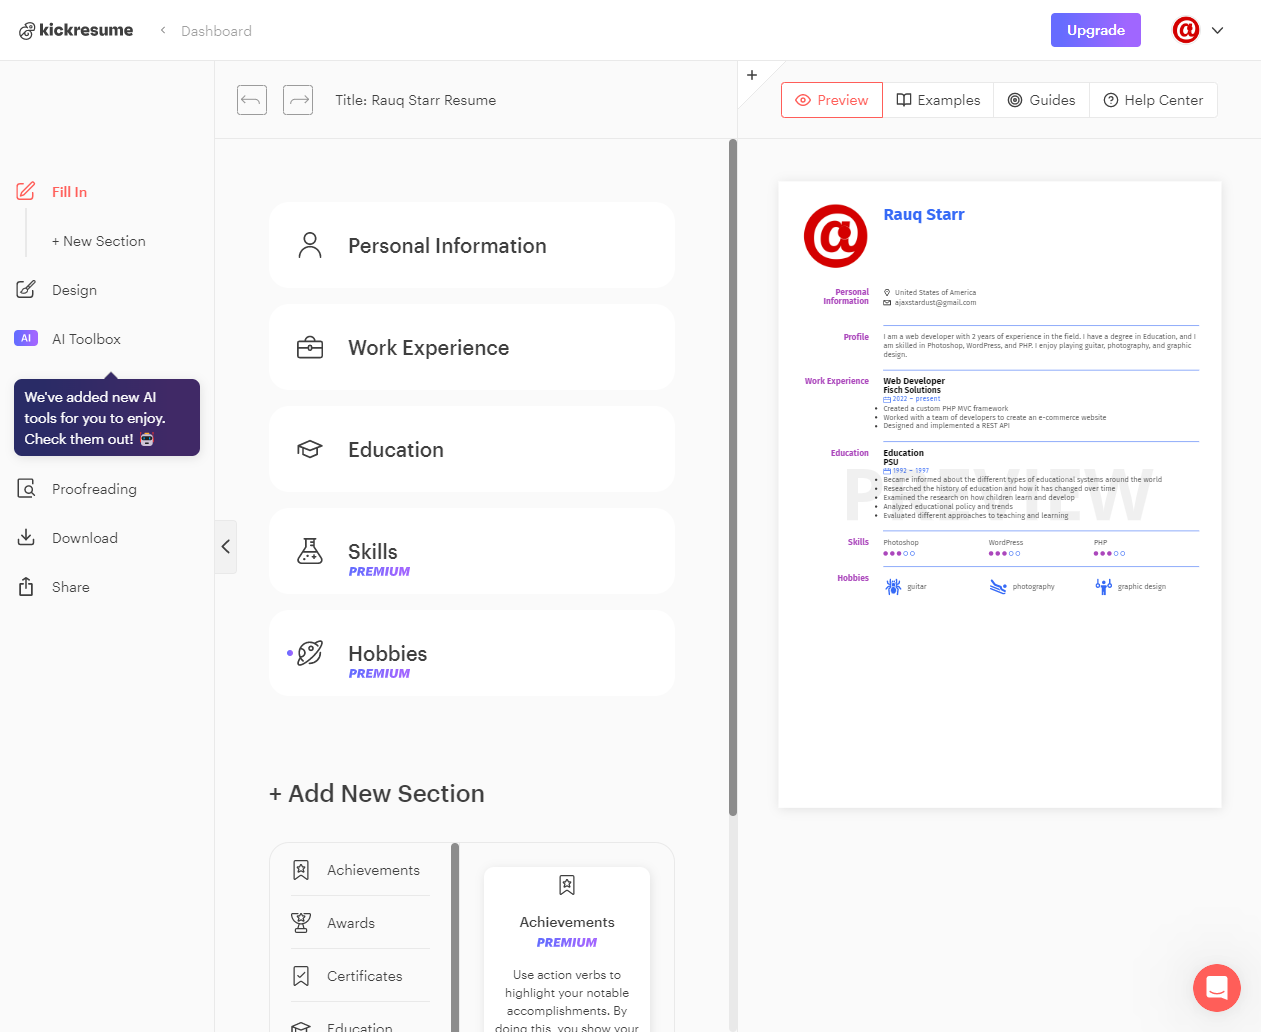Viewport: 1261px width, 1032px height.
Task: Open the Guides tab
Action: click(1041, 100)
